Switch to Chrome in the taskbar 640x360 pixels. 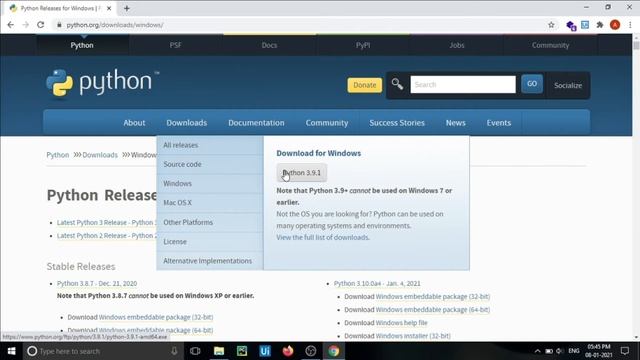point(333,351)
